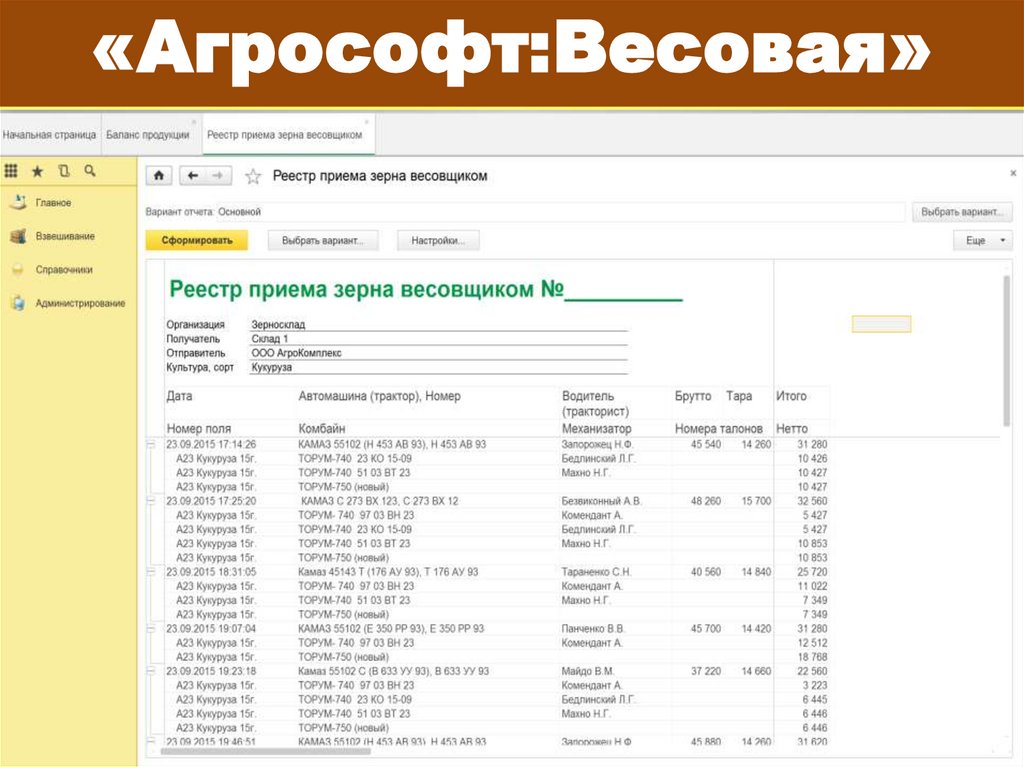
Task: Collapse group 23.09.2015 18:31:05
Action: pos(151,572)
